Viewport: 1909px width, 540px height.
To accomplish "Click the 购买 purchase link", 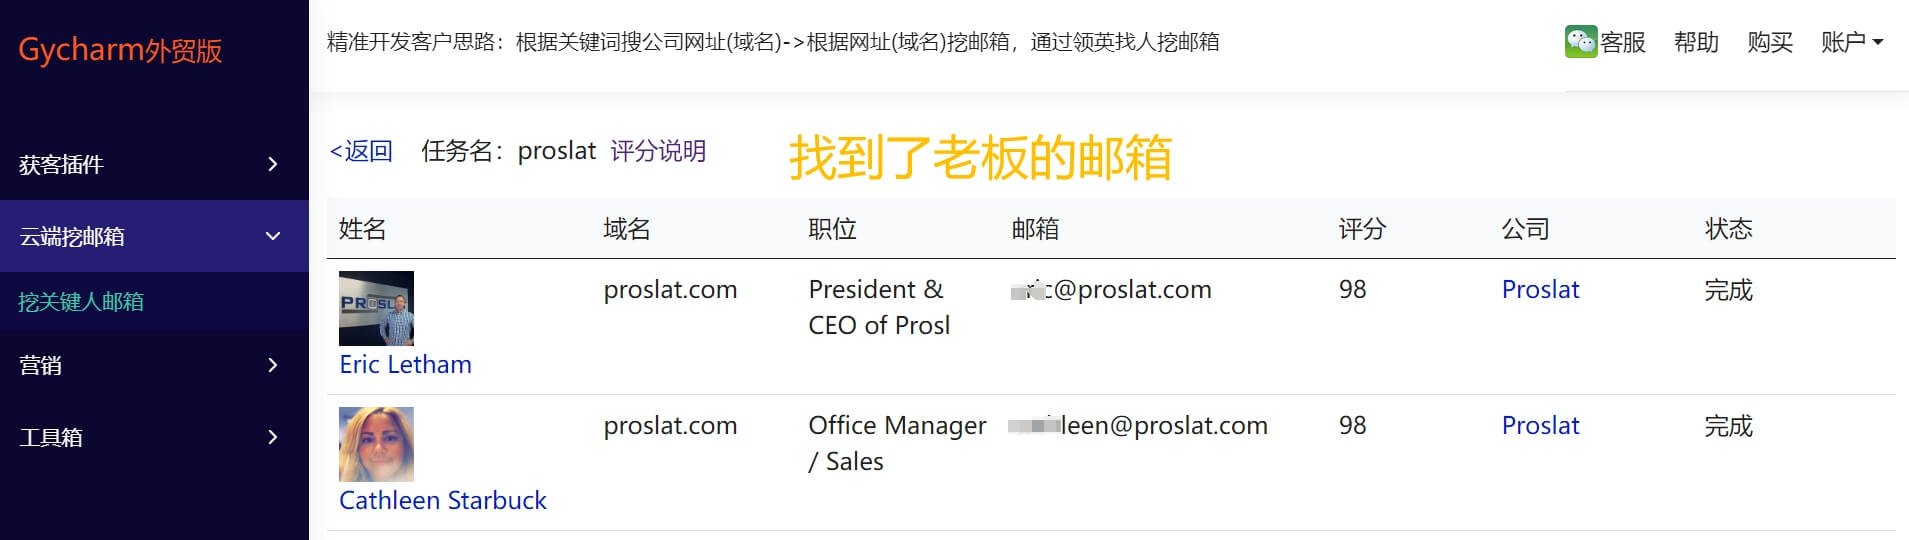I will (1769, 42).
